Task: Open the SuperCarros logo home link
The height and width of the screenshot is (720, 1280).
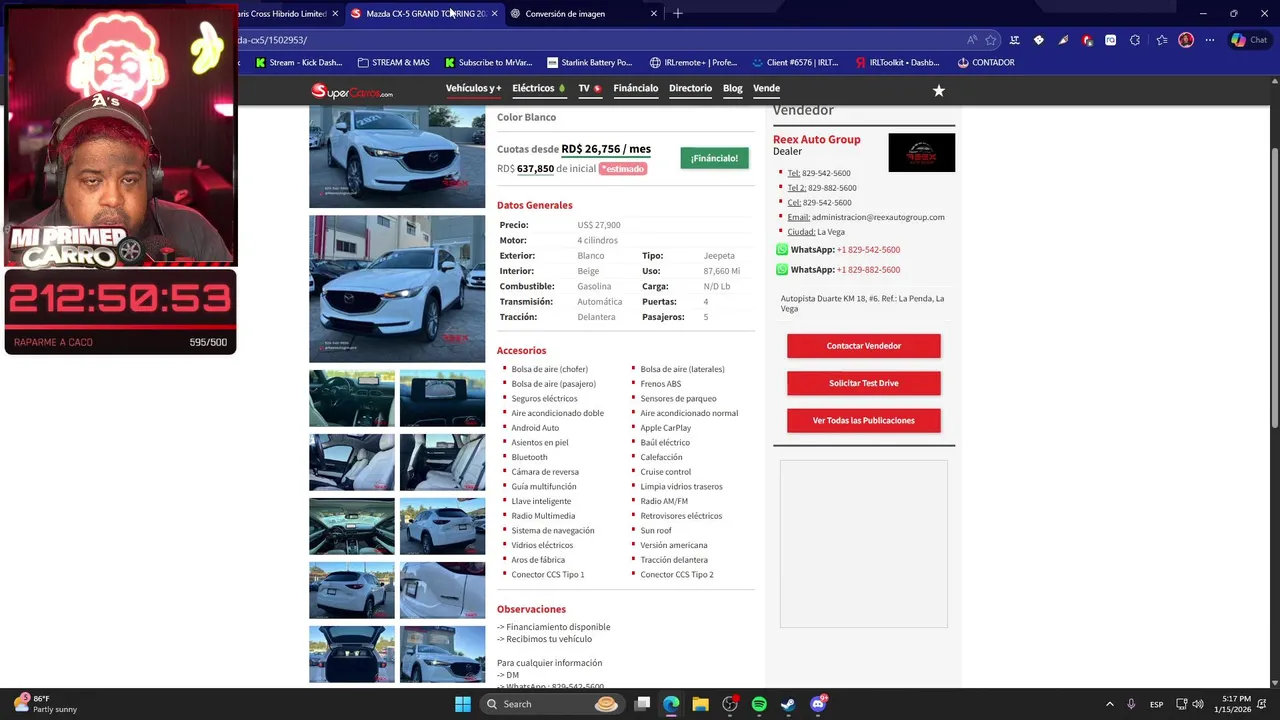Action: point(351,91)
